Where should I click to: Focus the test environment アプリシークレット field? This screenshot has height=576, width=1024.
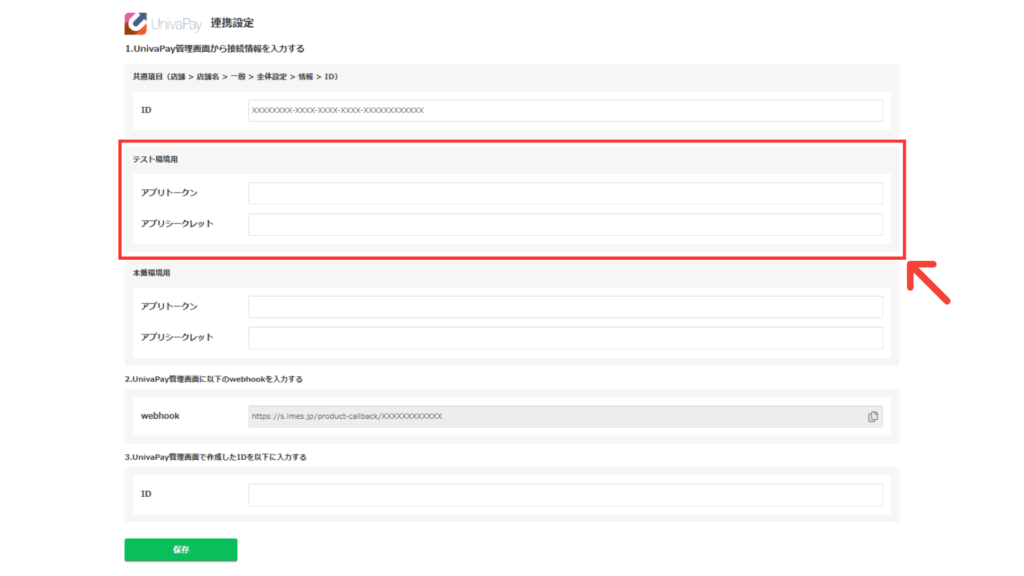(x=566, y=224)
